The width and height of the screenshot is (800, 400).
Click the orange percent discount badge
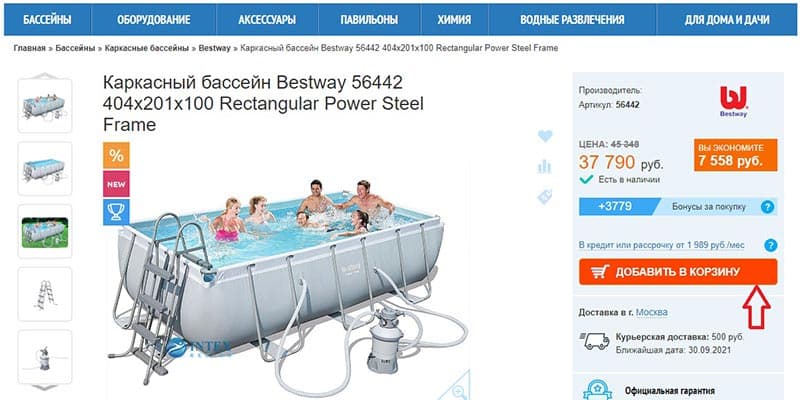116,156
